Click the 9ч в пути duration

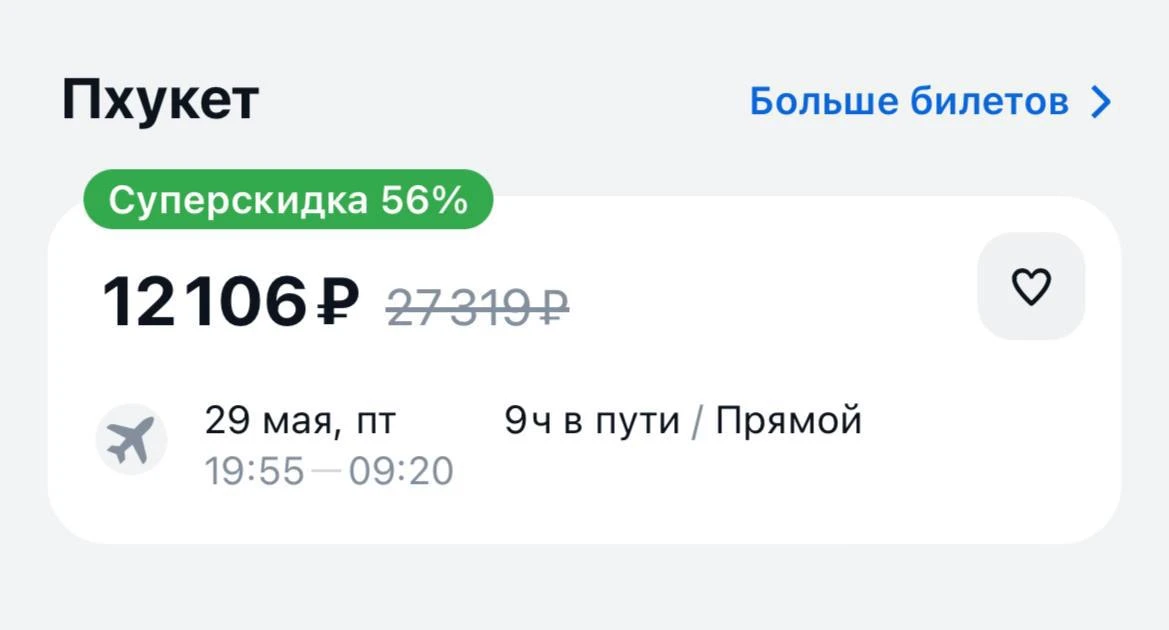pyautogui.click(x=592, y=420)
